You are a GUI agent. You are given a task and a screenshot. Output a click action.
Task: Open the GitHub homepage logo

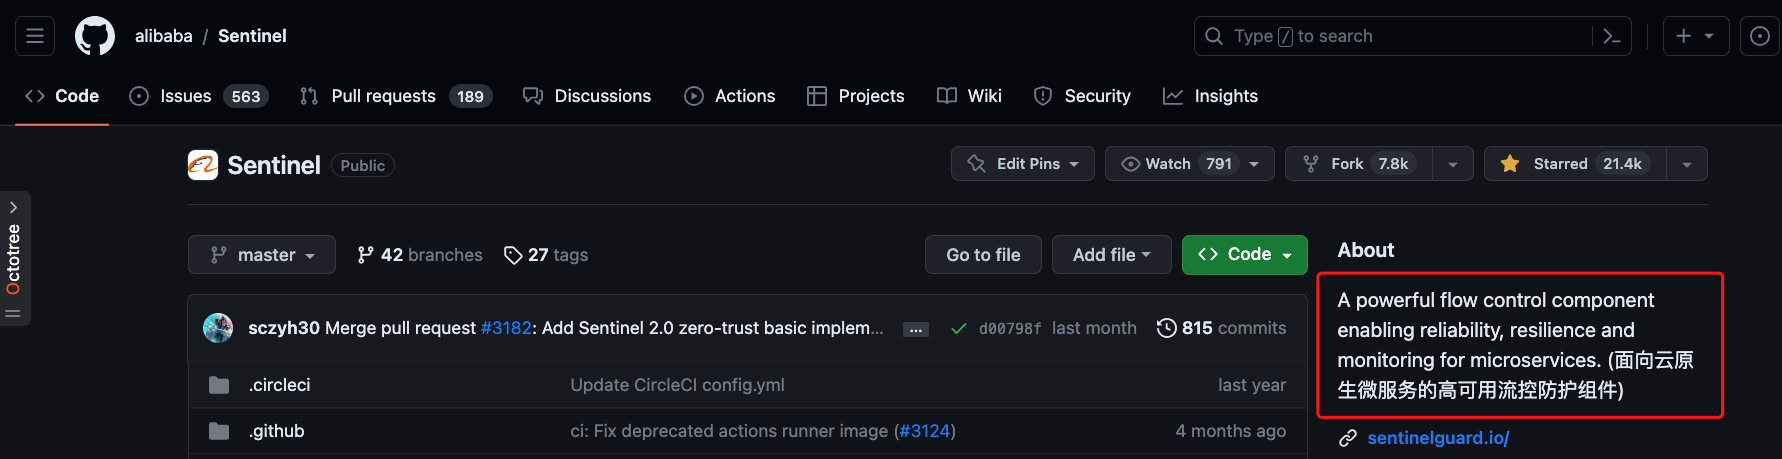coord(95,36)
